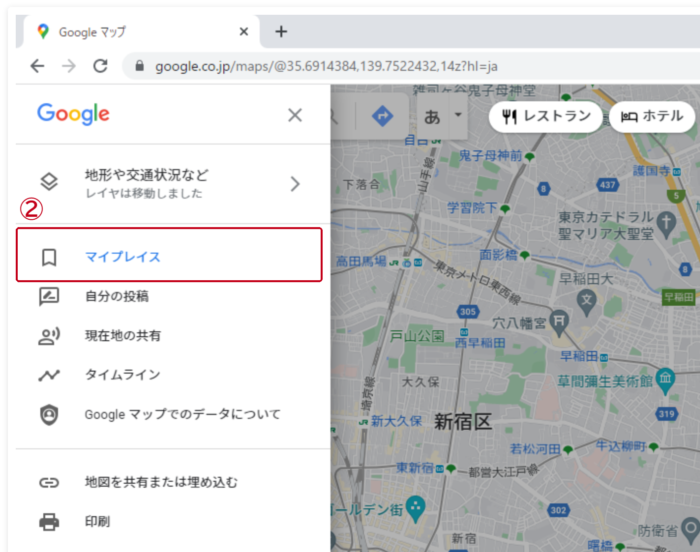Filter map by ホテル

pos(652,117)
